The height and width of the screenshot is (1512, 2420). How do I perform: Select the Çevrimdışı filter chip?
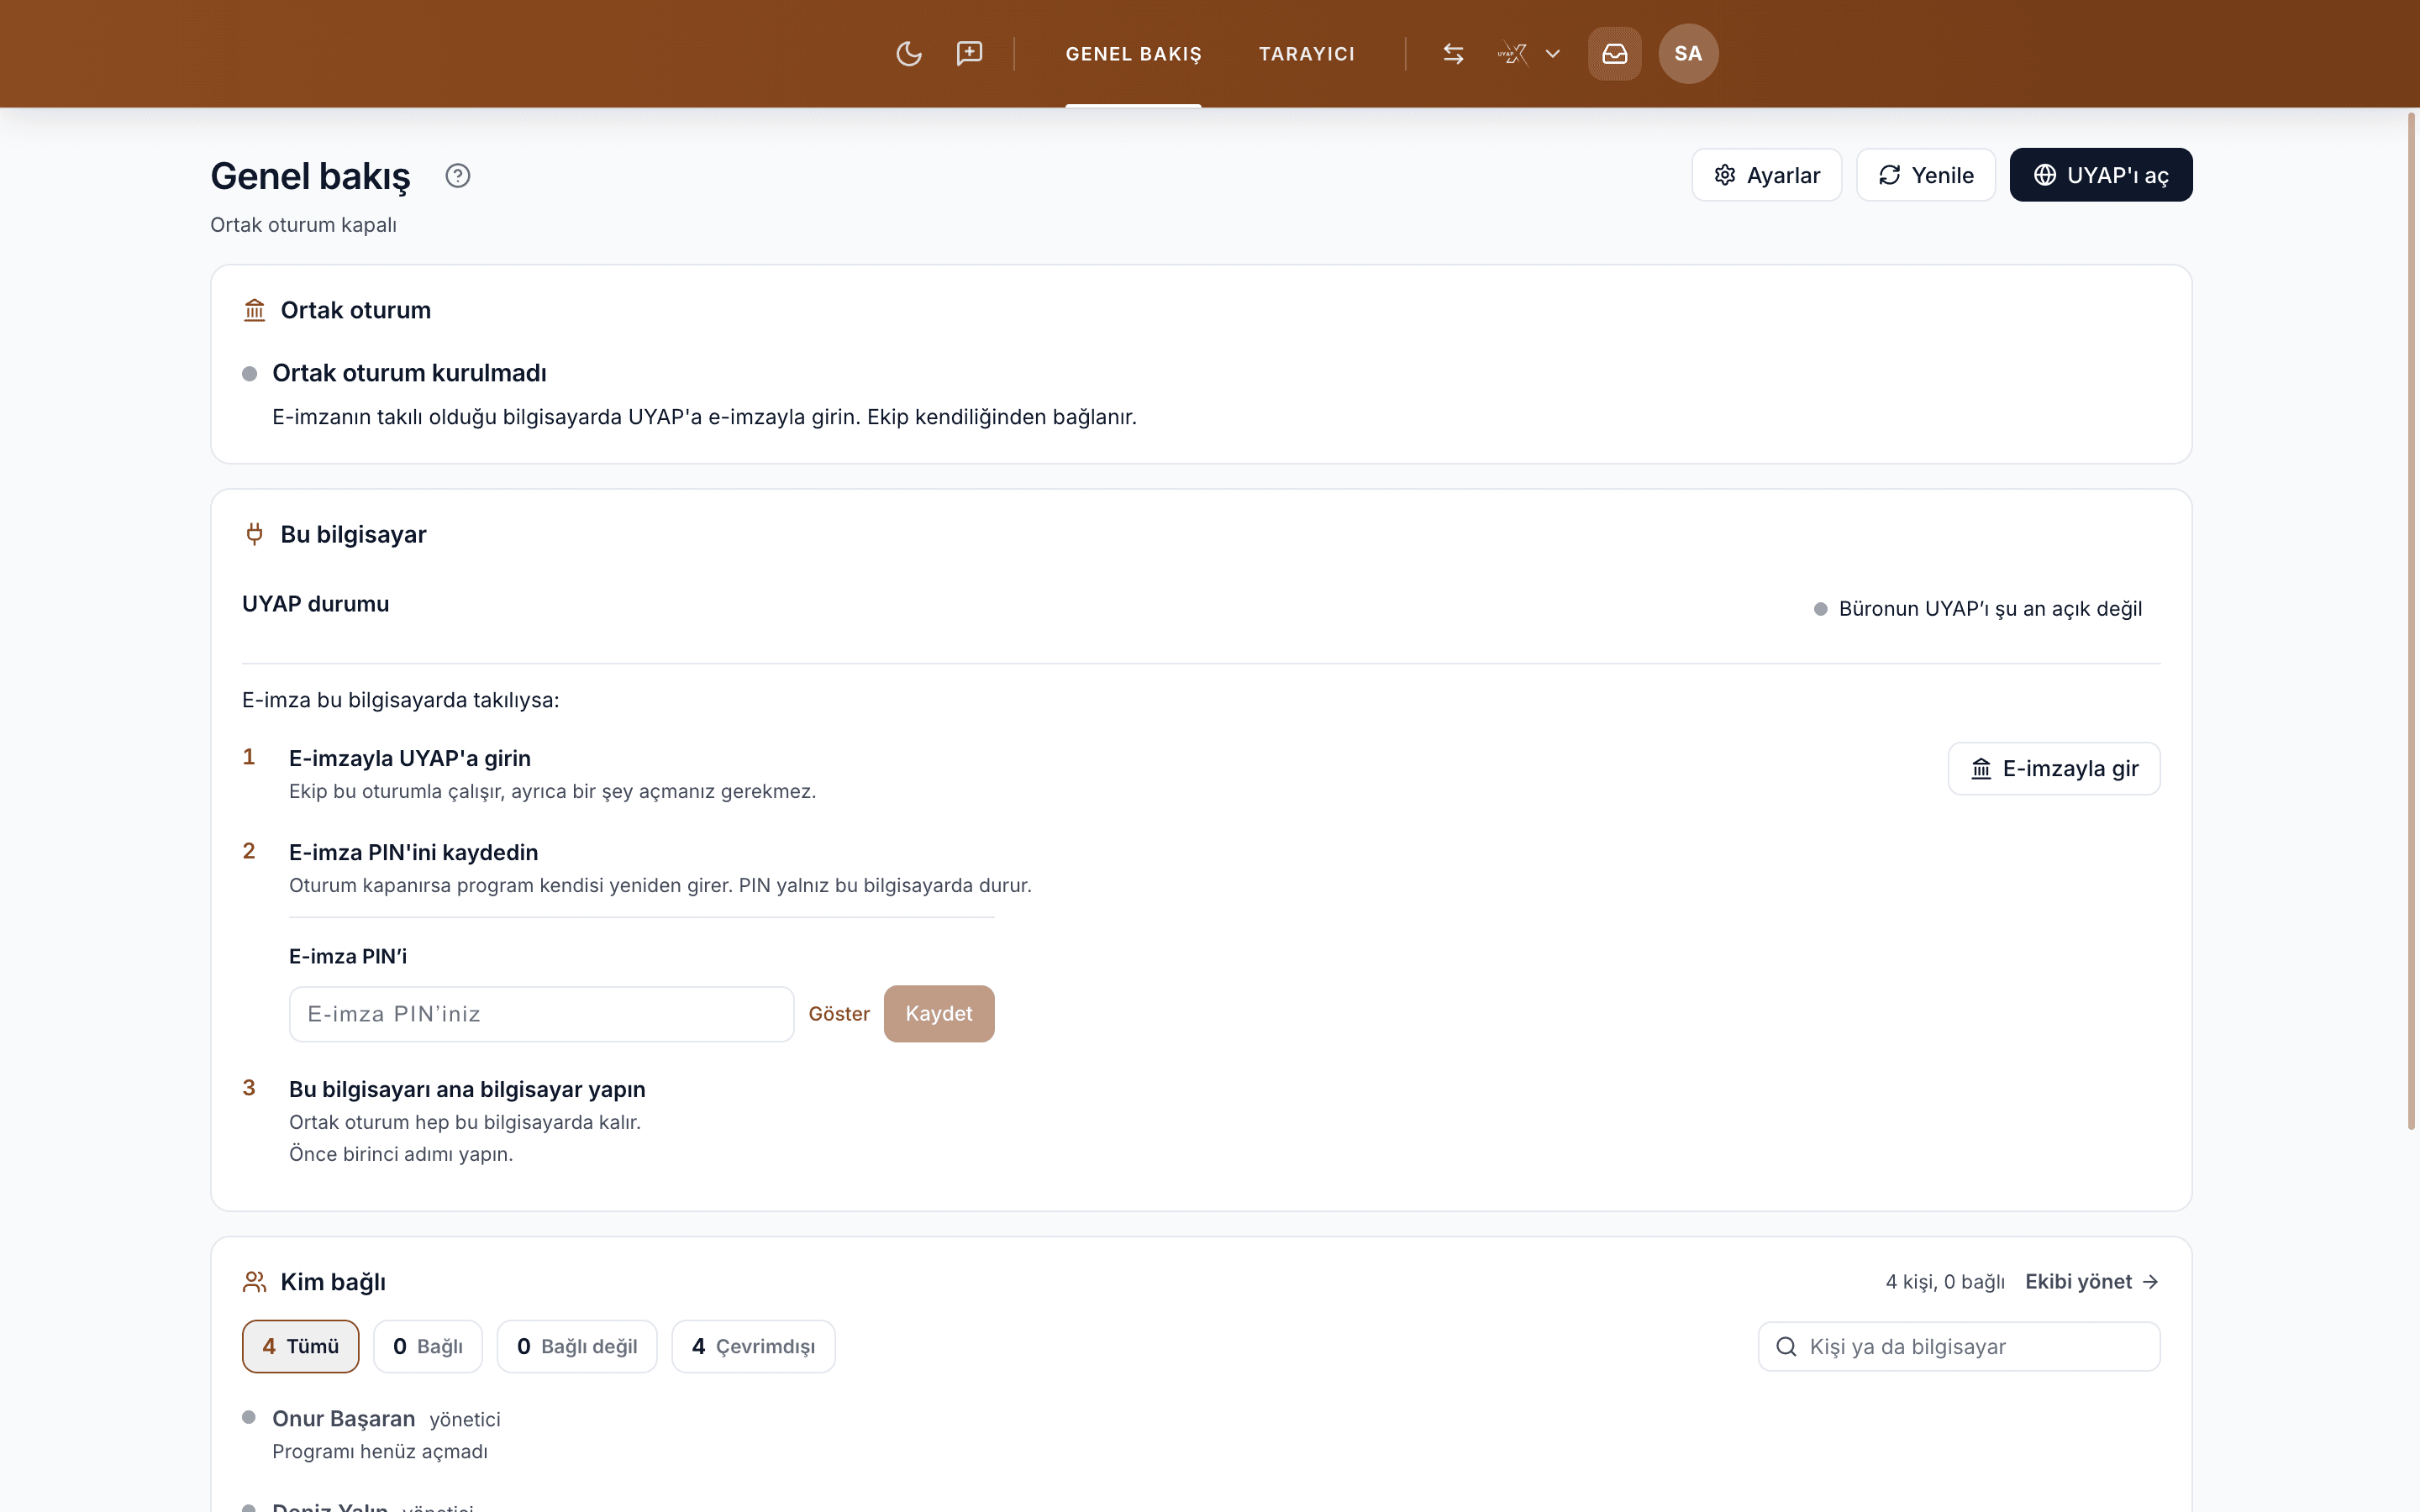[753, 1346]
